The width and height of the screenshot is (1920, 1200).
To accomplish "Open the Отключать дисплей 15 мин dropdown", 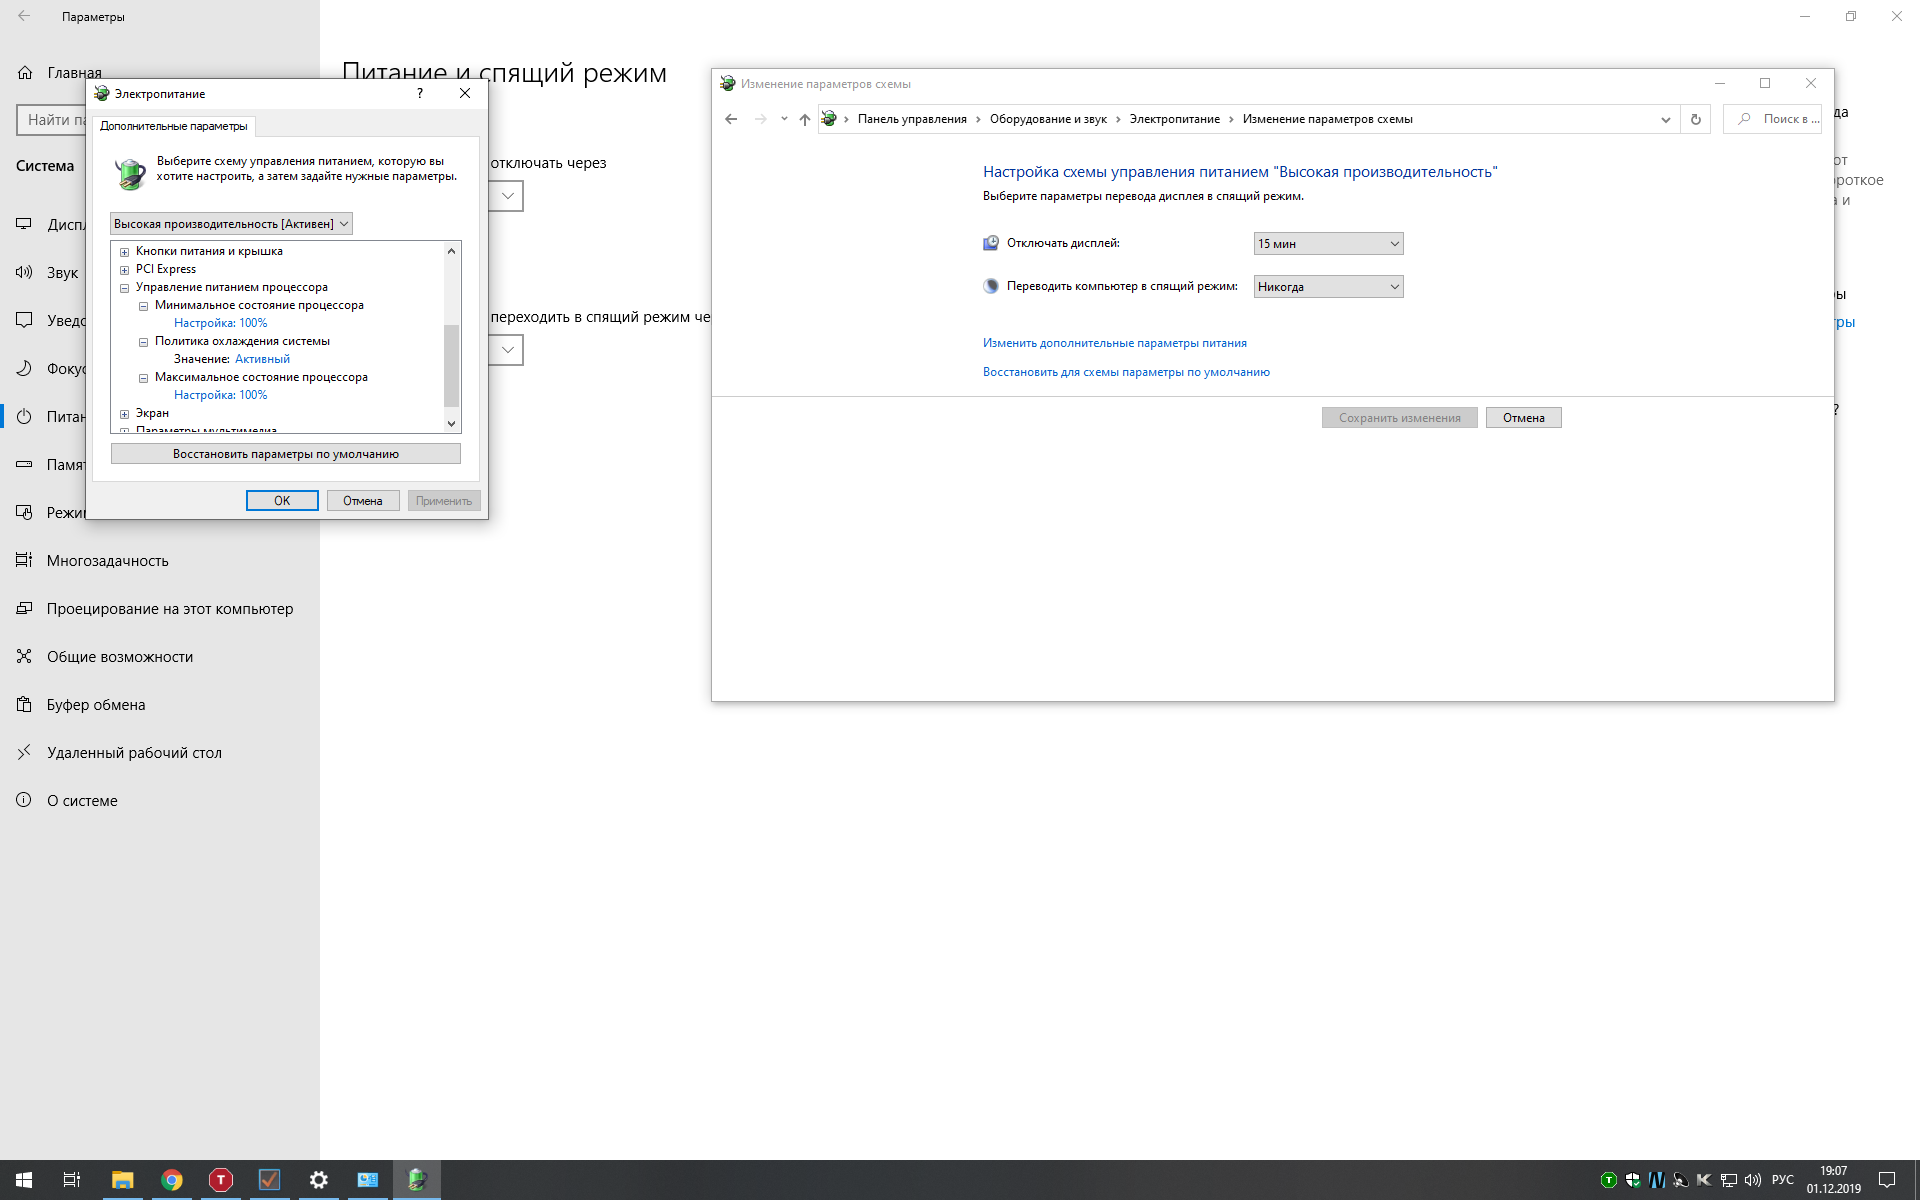I will [x=1328, y=244].
